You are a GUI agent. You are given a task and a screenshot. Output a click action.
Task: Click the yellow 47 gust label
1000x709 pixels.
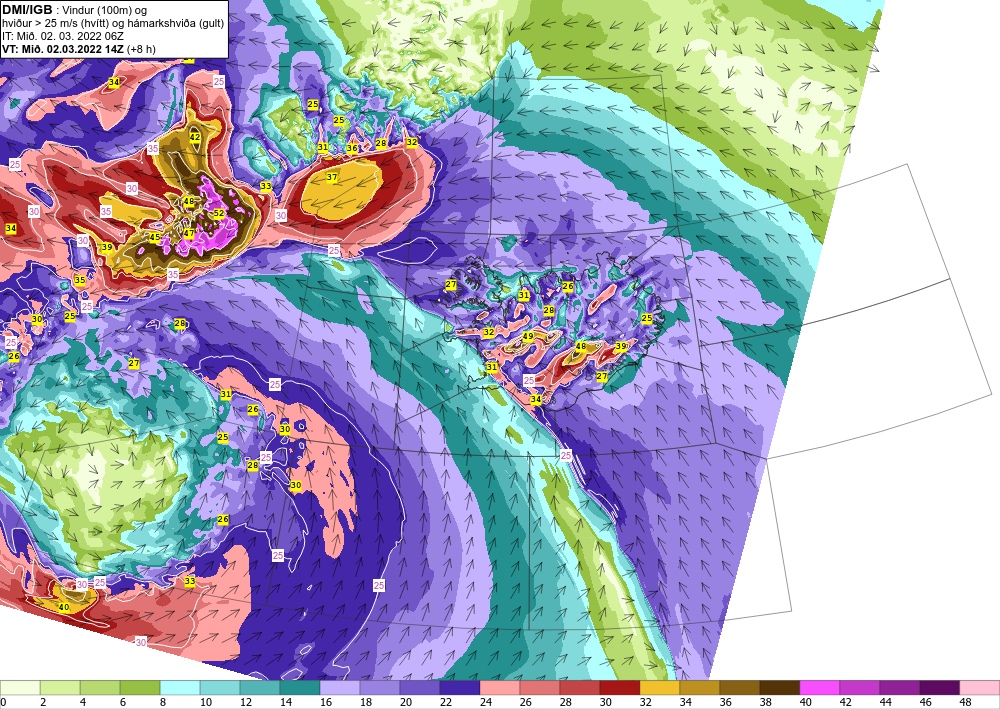click(x=189, y=234)
